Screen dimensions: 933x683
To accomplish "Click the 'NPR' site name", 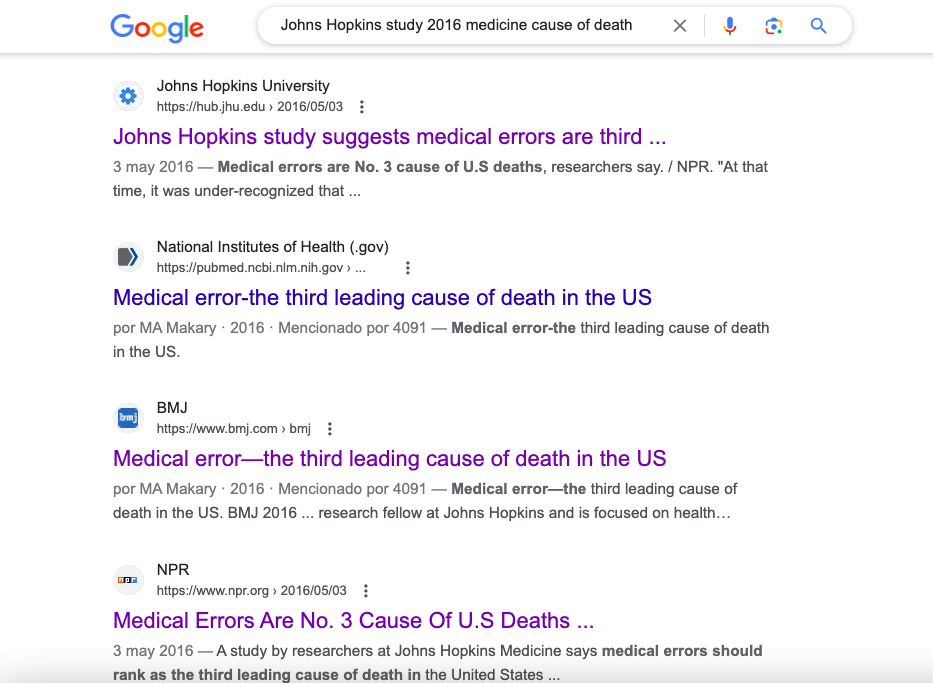I will [x=173, y=570].
